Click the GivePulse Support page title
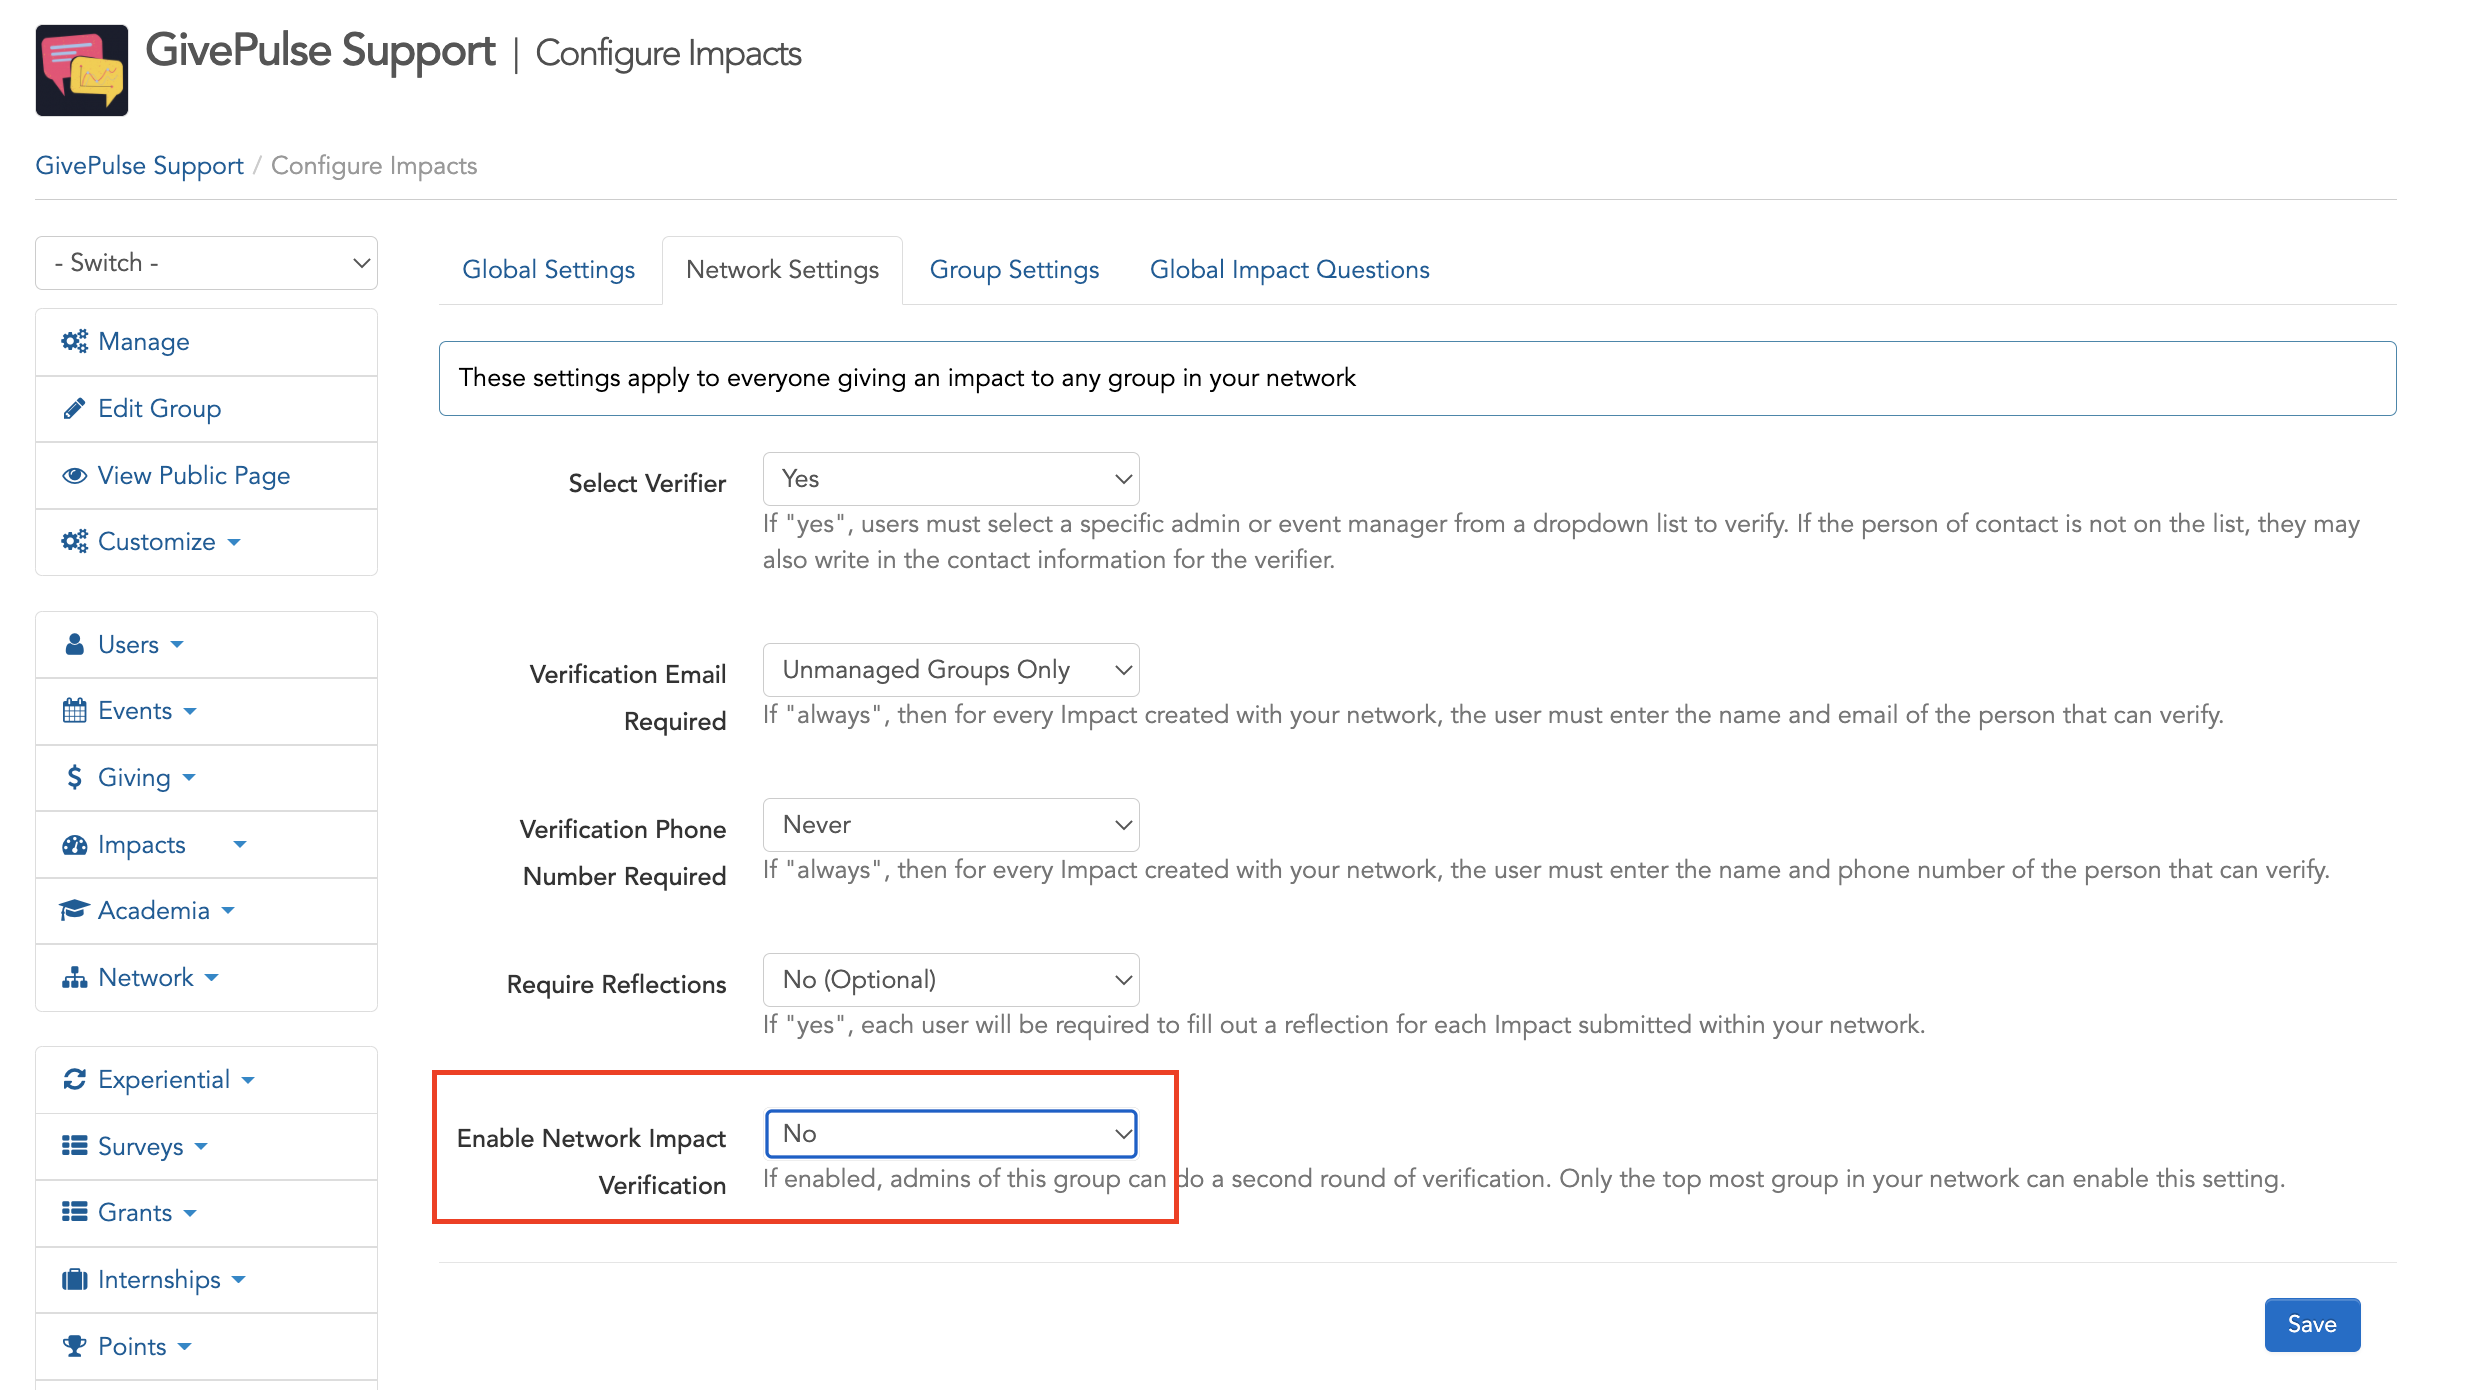Image resolution: width=2478 pixels, height=1390 pixels. (x=320, y=51)
